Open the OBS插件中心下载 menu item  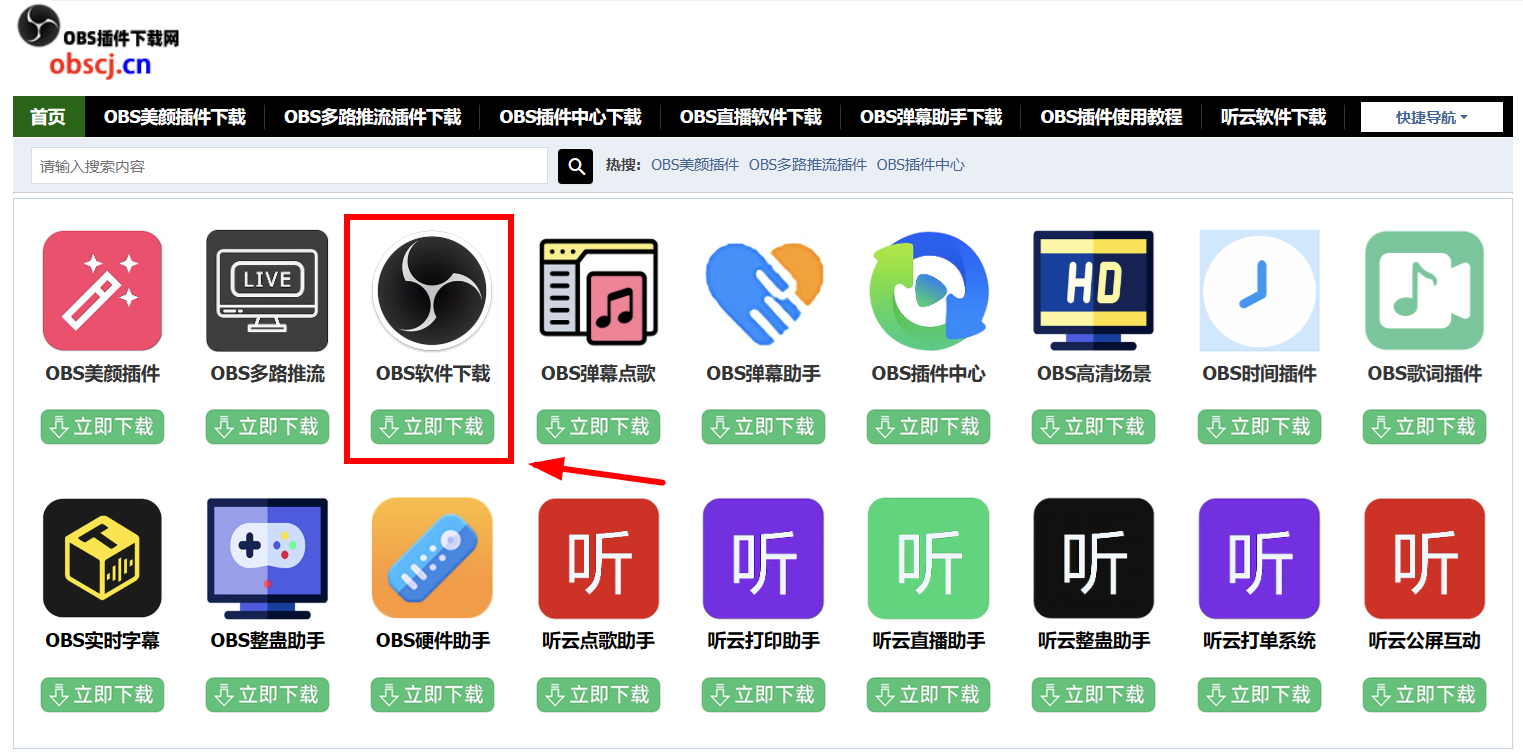point(571,117)
